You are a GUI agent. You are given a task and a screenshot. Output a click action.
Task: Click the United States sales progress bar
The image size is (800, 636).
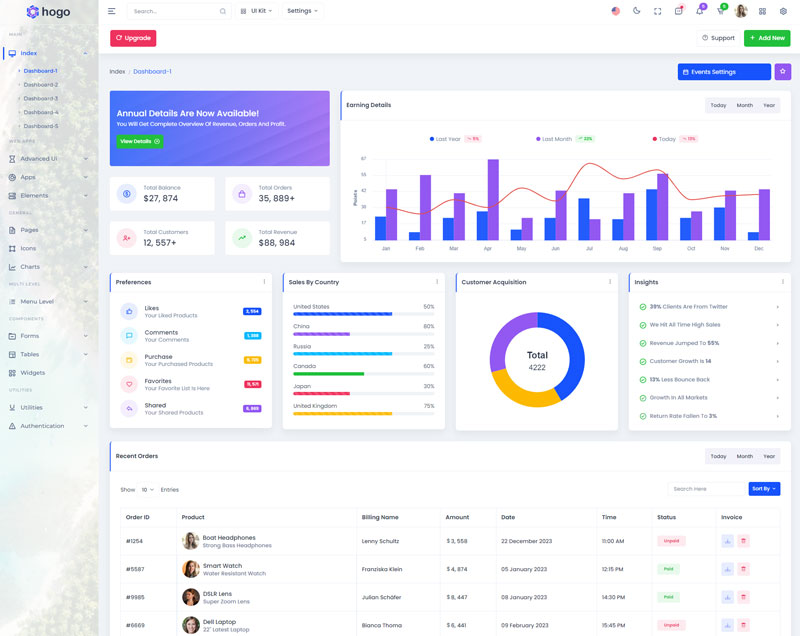coord(343,314)
